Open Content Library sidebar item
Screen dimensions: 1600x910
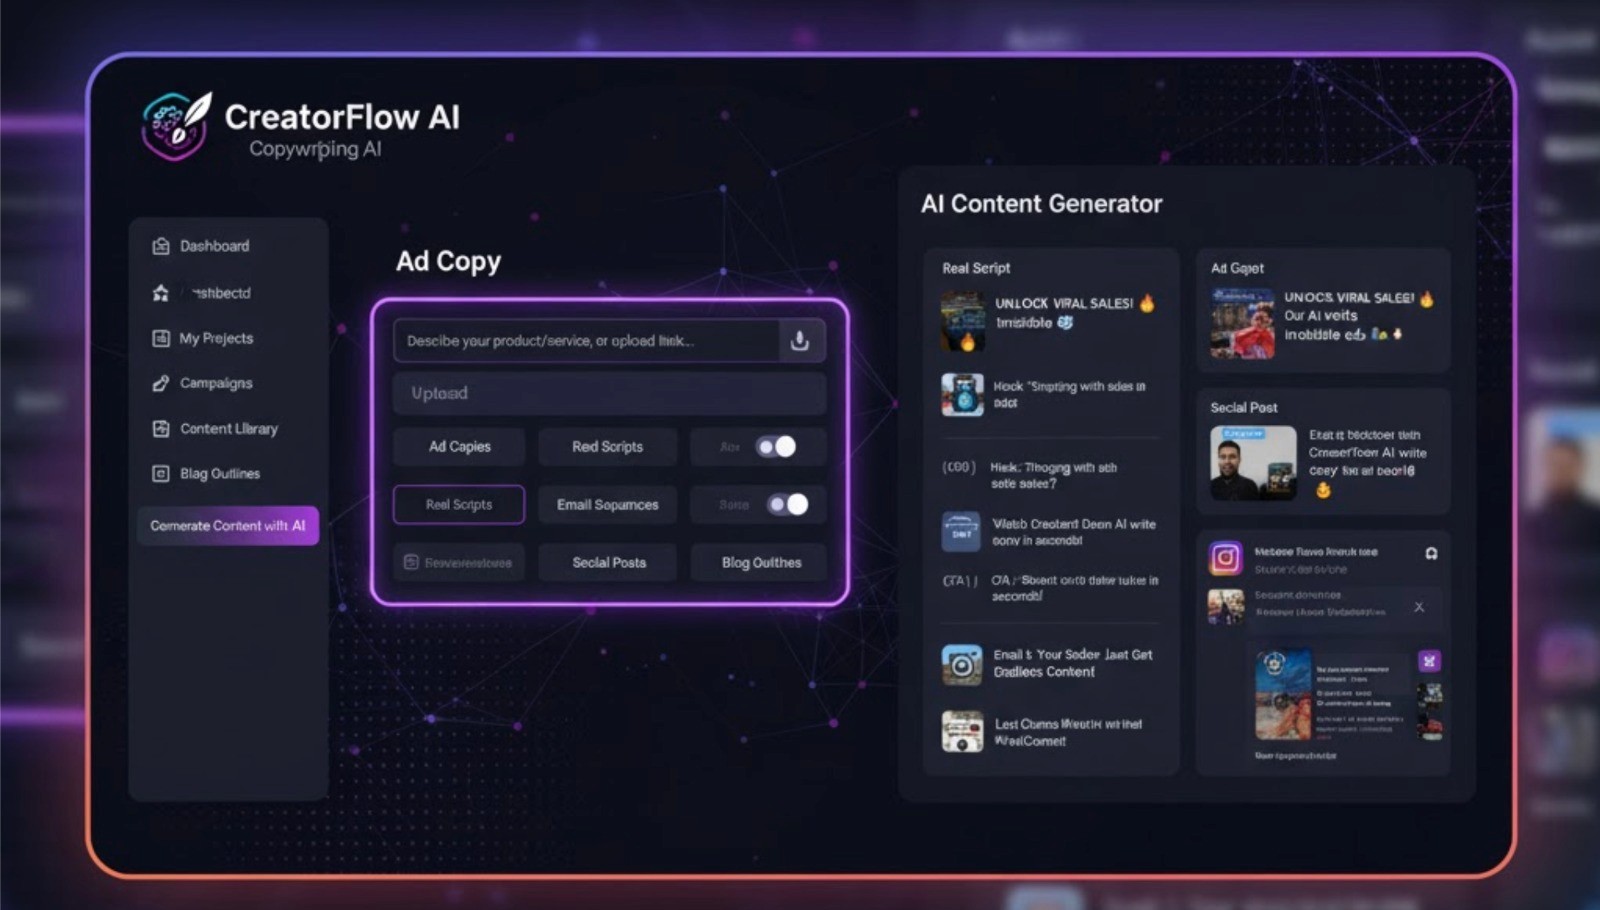tap(228, 428)
